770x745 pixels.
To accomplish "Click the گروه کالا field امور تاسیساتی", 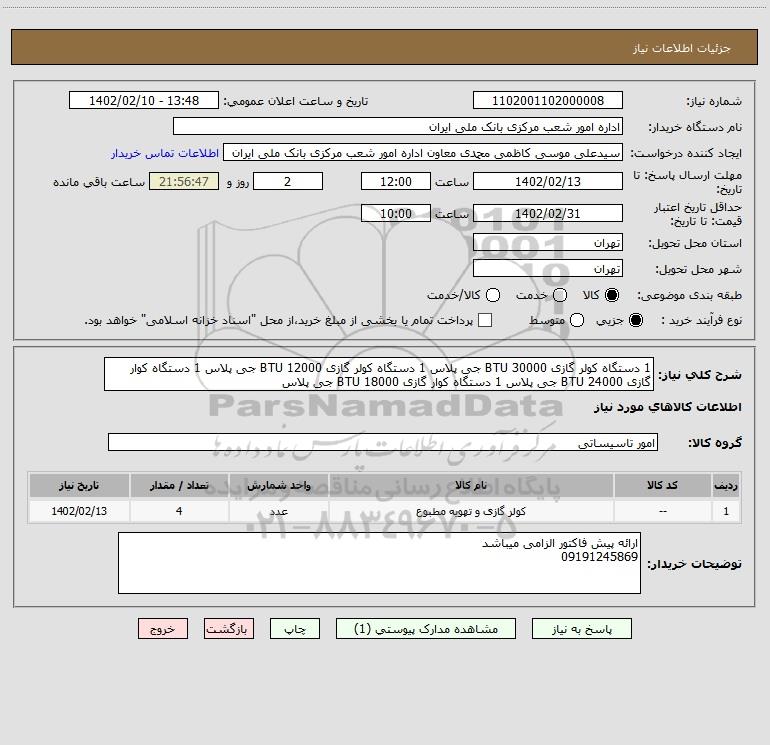I will tap(383, 442).
